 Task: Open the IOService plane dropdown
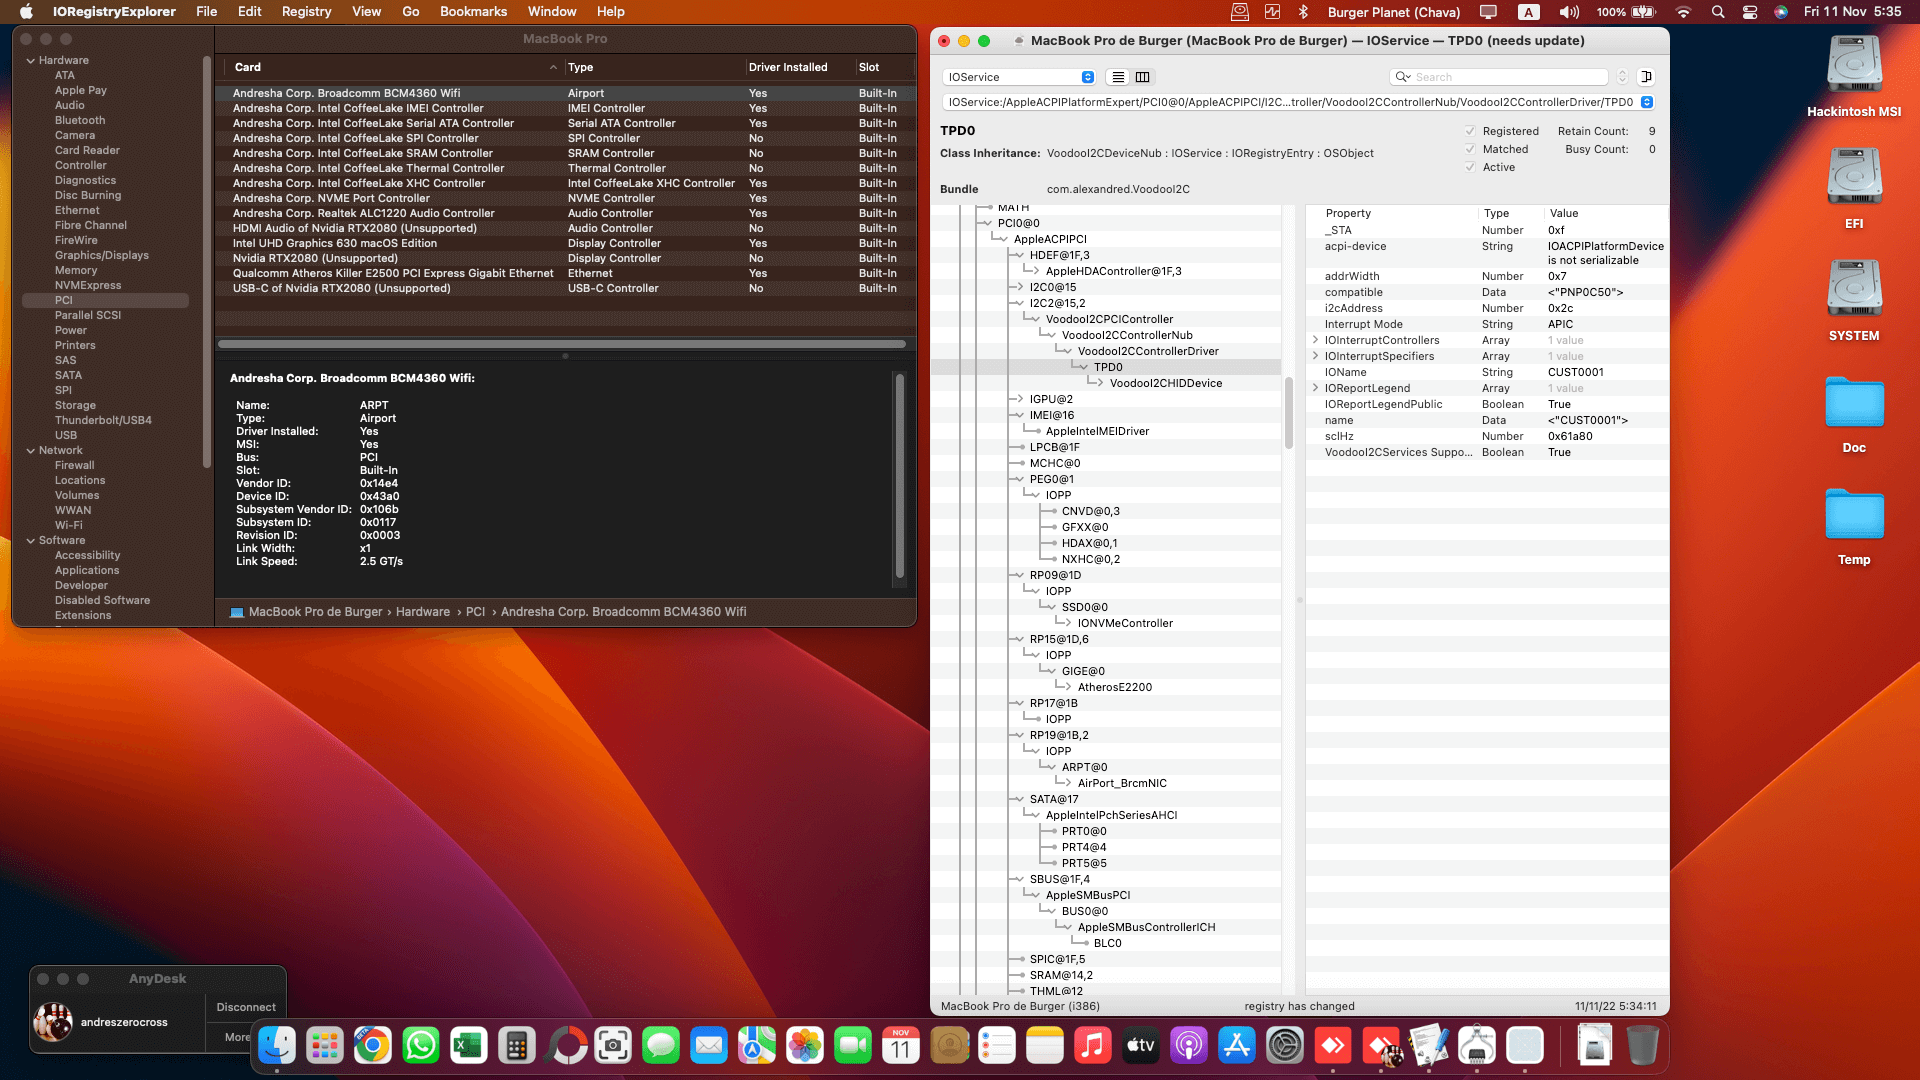1019,77
